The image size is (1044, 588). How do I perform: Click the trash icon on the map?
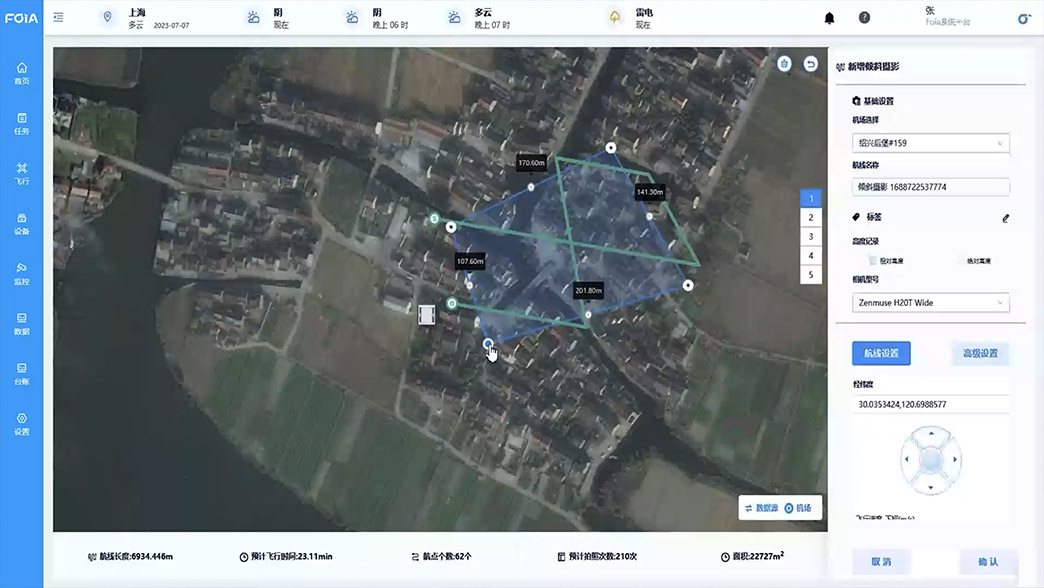pyautogui.click(x=785, y=63)
